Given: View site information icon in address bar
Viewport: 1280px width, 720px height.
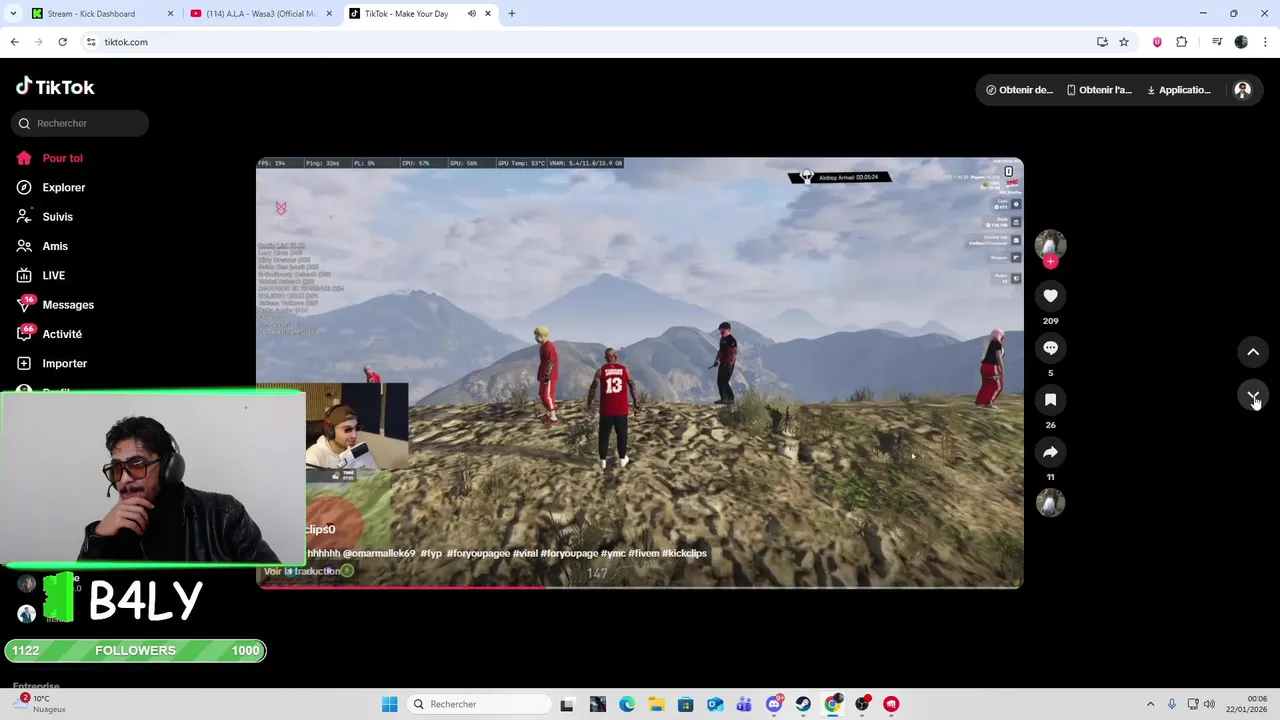Looking at the screenshot, I should click(90, 42).
